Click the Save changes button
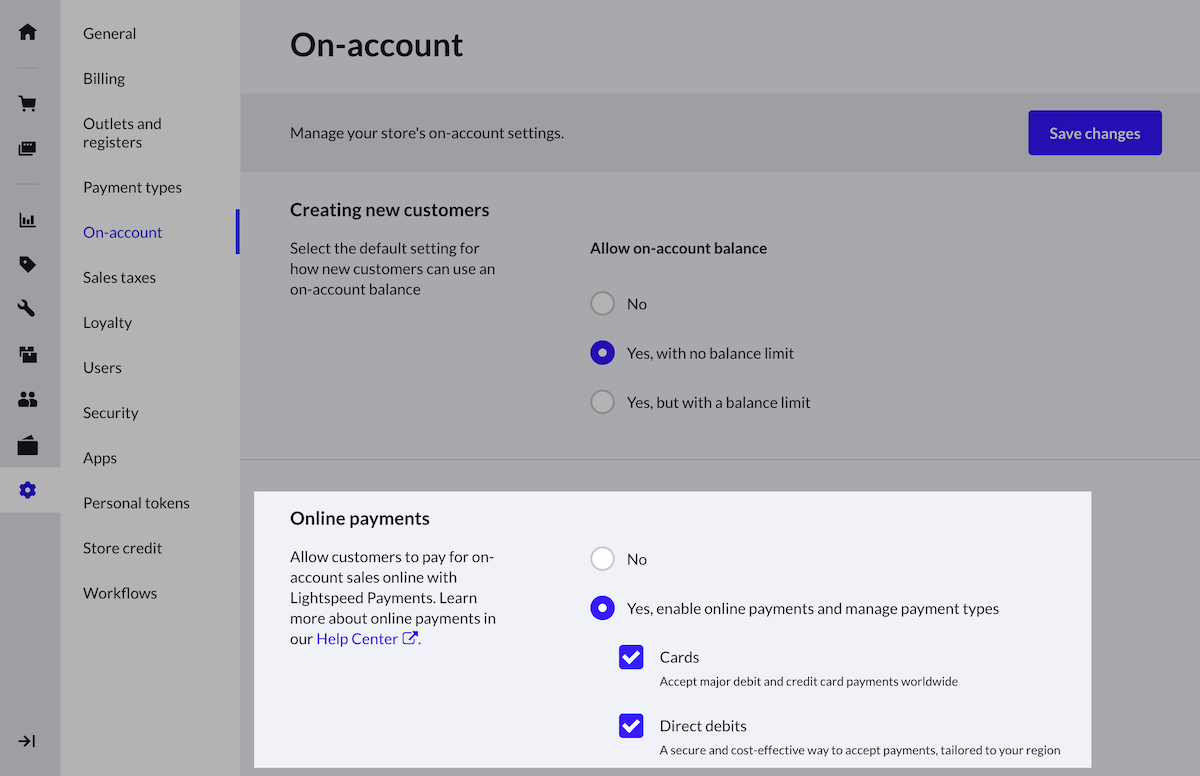Viewport: 1200px width, 776px height. (1094, 133)
